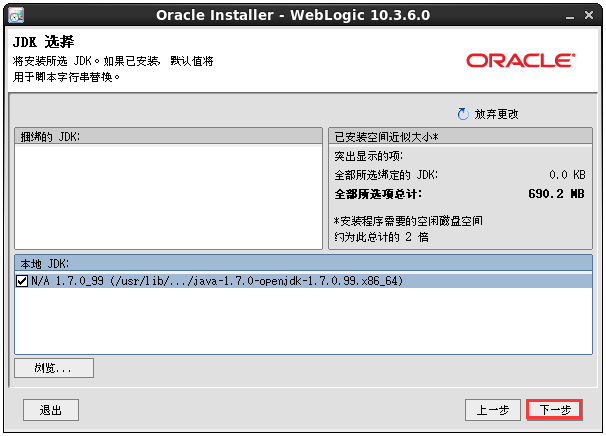Viewport: 606px width, 436px height.
Task: Click the Oracle logo
Action: [x=521, y=61]
